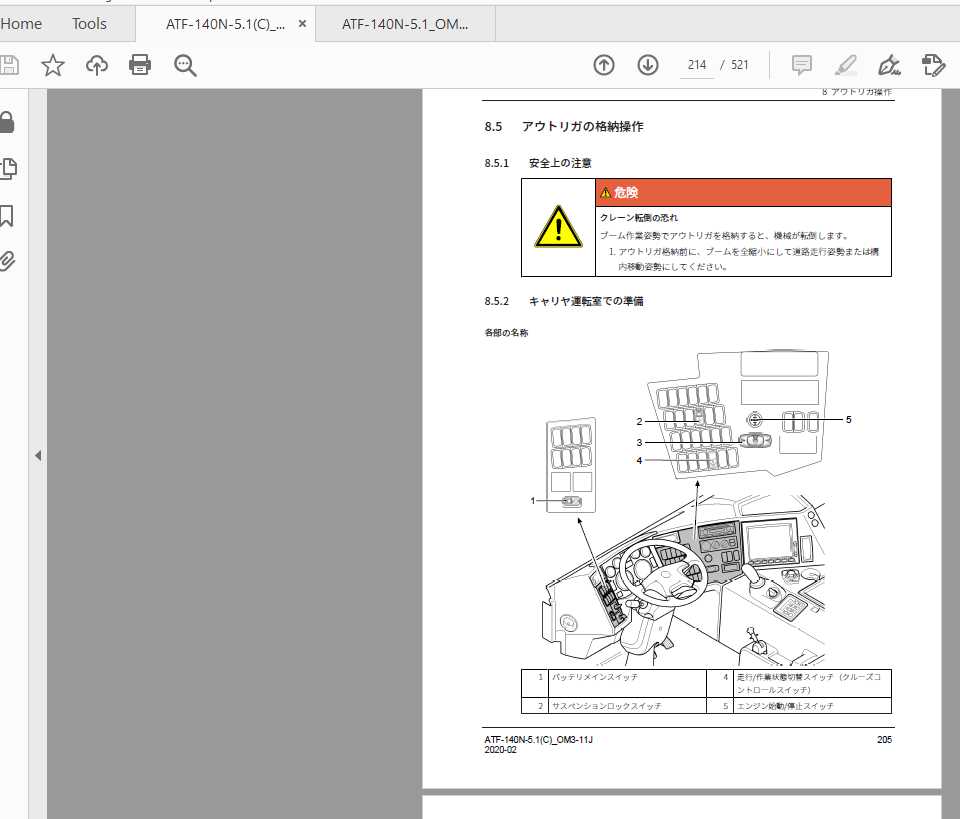Open the security lock panel

(x=7, y=122)
